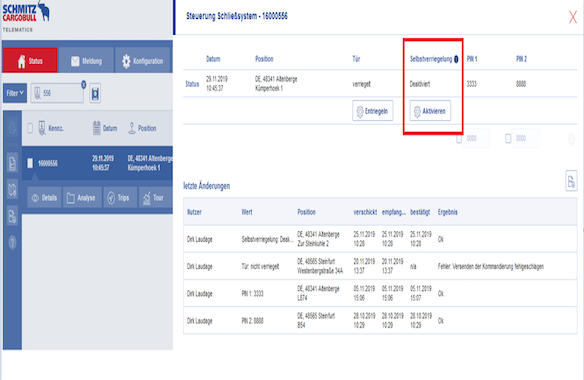
Task: Toggle checkbox for row 16000556
Action: (x=30, y=163)
